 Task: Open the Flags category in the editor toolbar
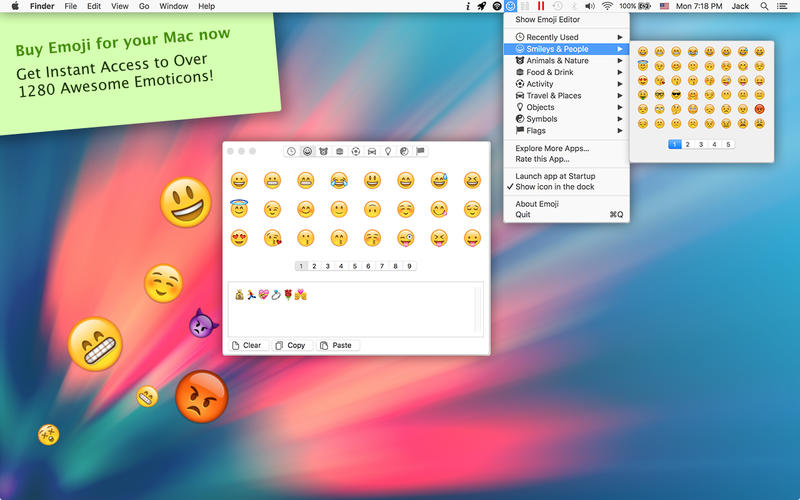(420, 151)
